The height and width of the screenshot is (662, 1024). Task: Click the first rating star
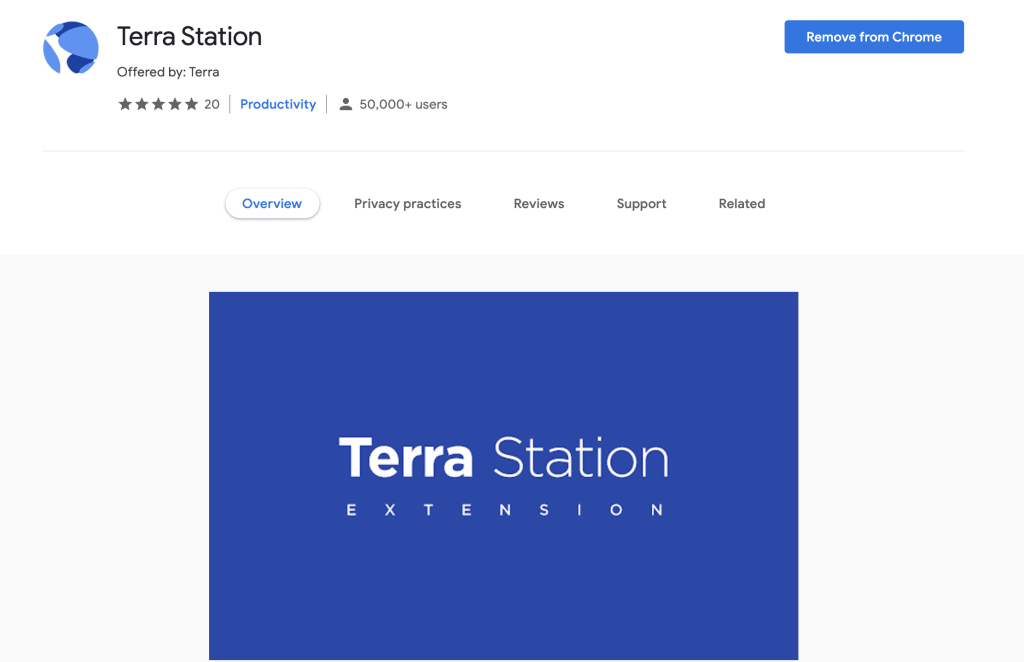point(125,104)
